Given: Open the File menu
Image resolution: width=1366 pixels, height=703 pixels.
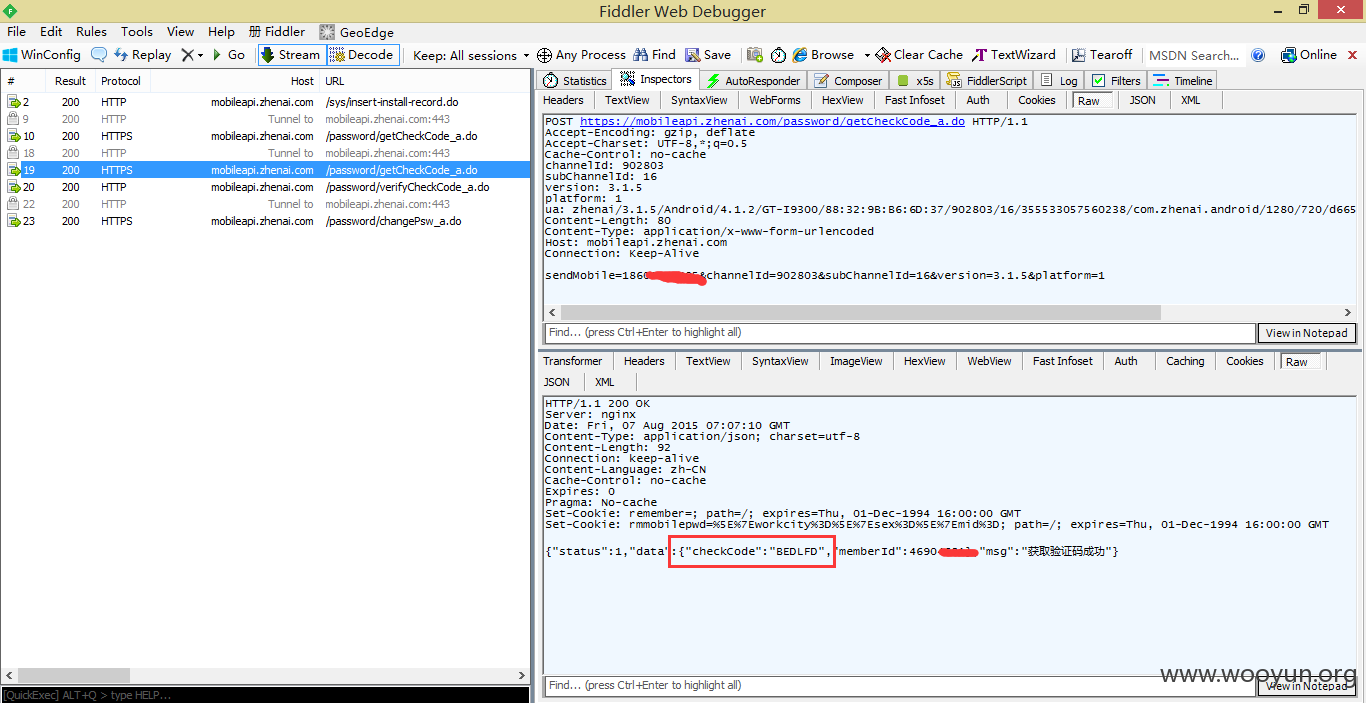Looking at the screenshot, I should pos(17,31).
